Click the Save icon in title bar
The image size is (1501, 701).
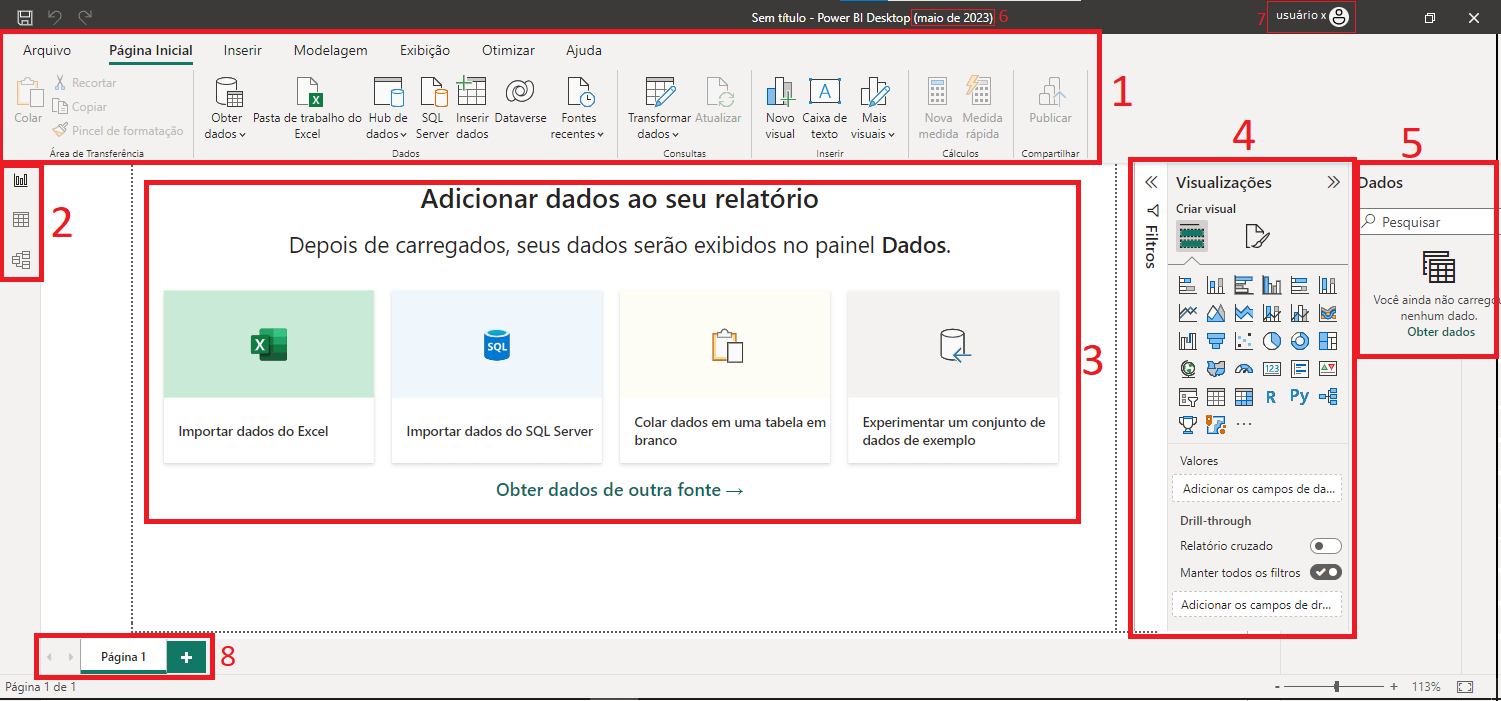25,17
